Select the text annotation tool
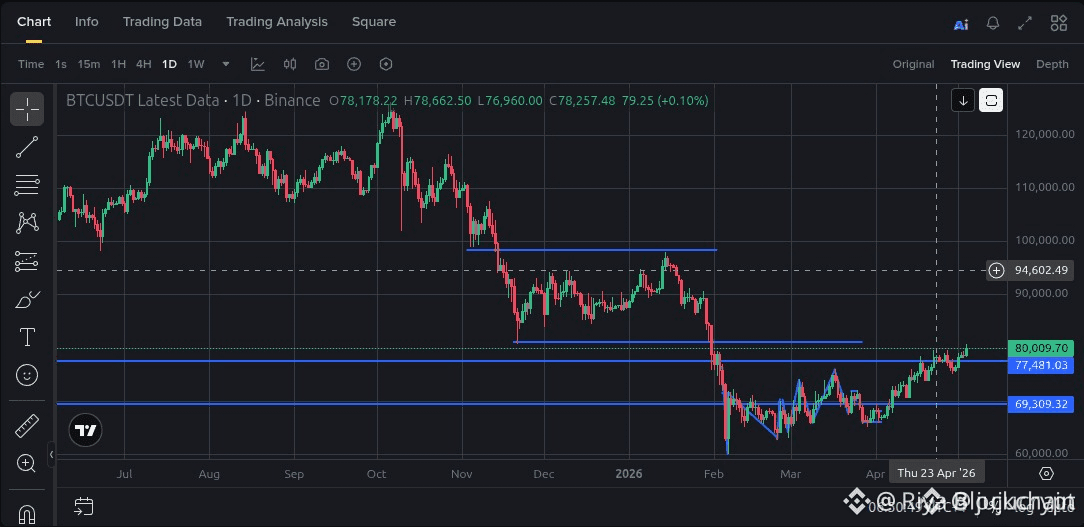The height and width of the screenshot is (527, 1084). pyautogui.click(x=27, y=338)
